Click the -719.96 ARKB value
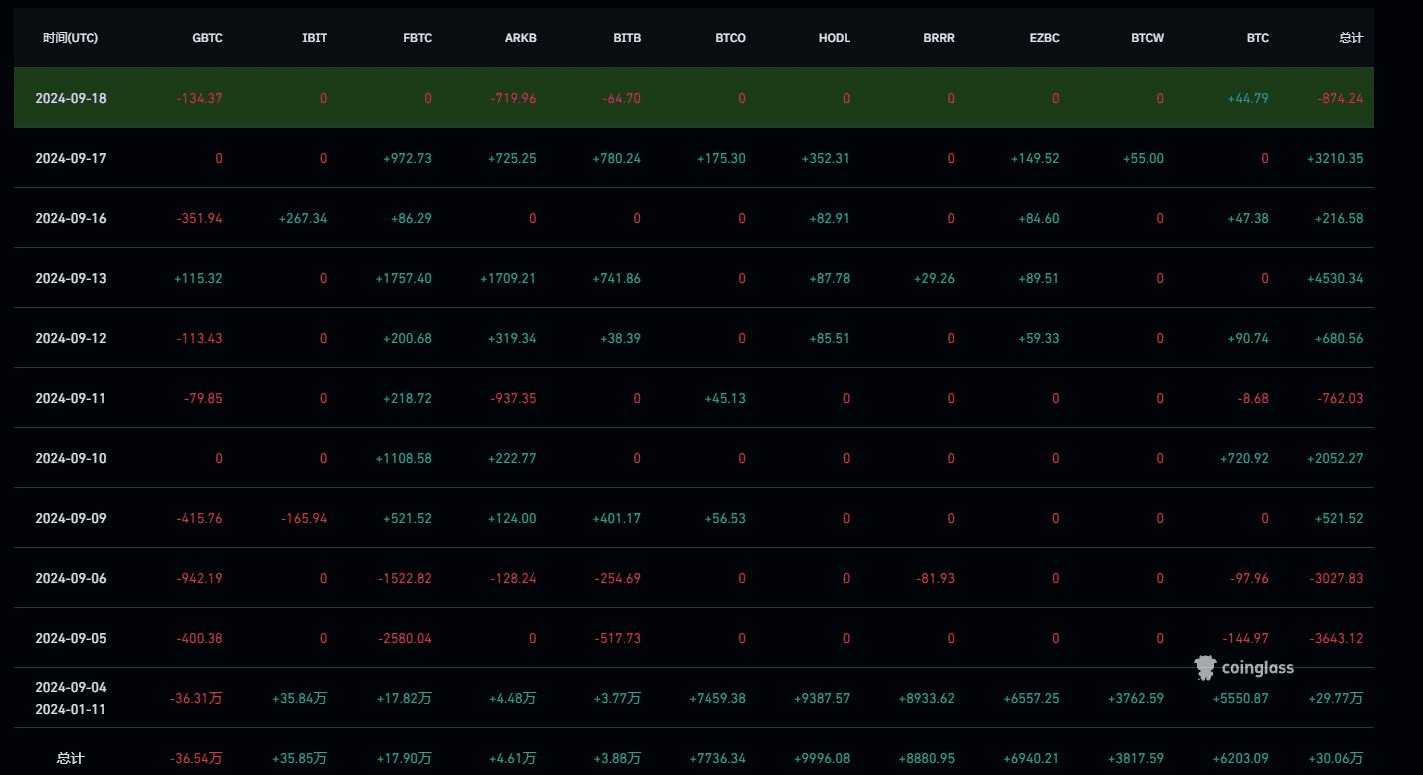 pos(513,98)
